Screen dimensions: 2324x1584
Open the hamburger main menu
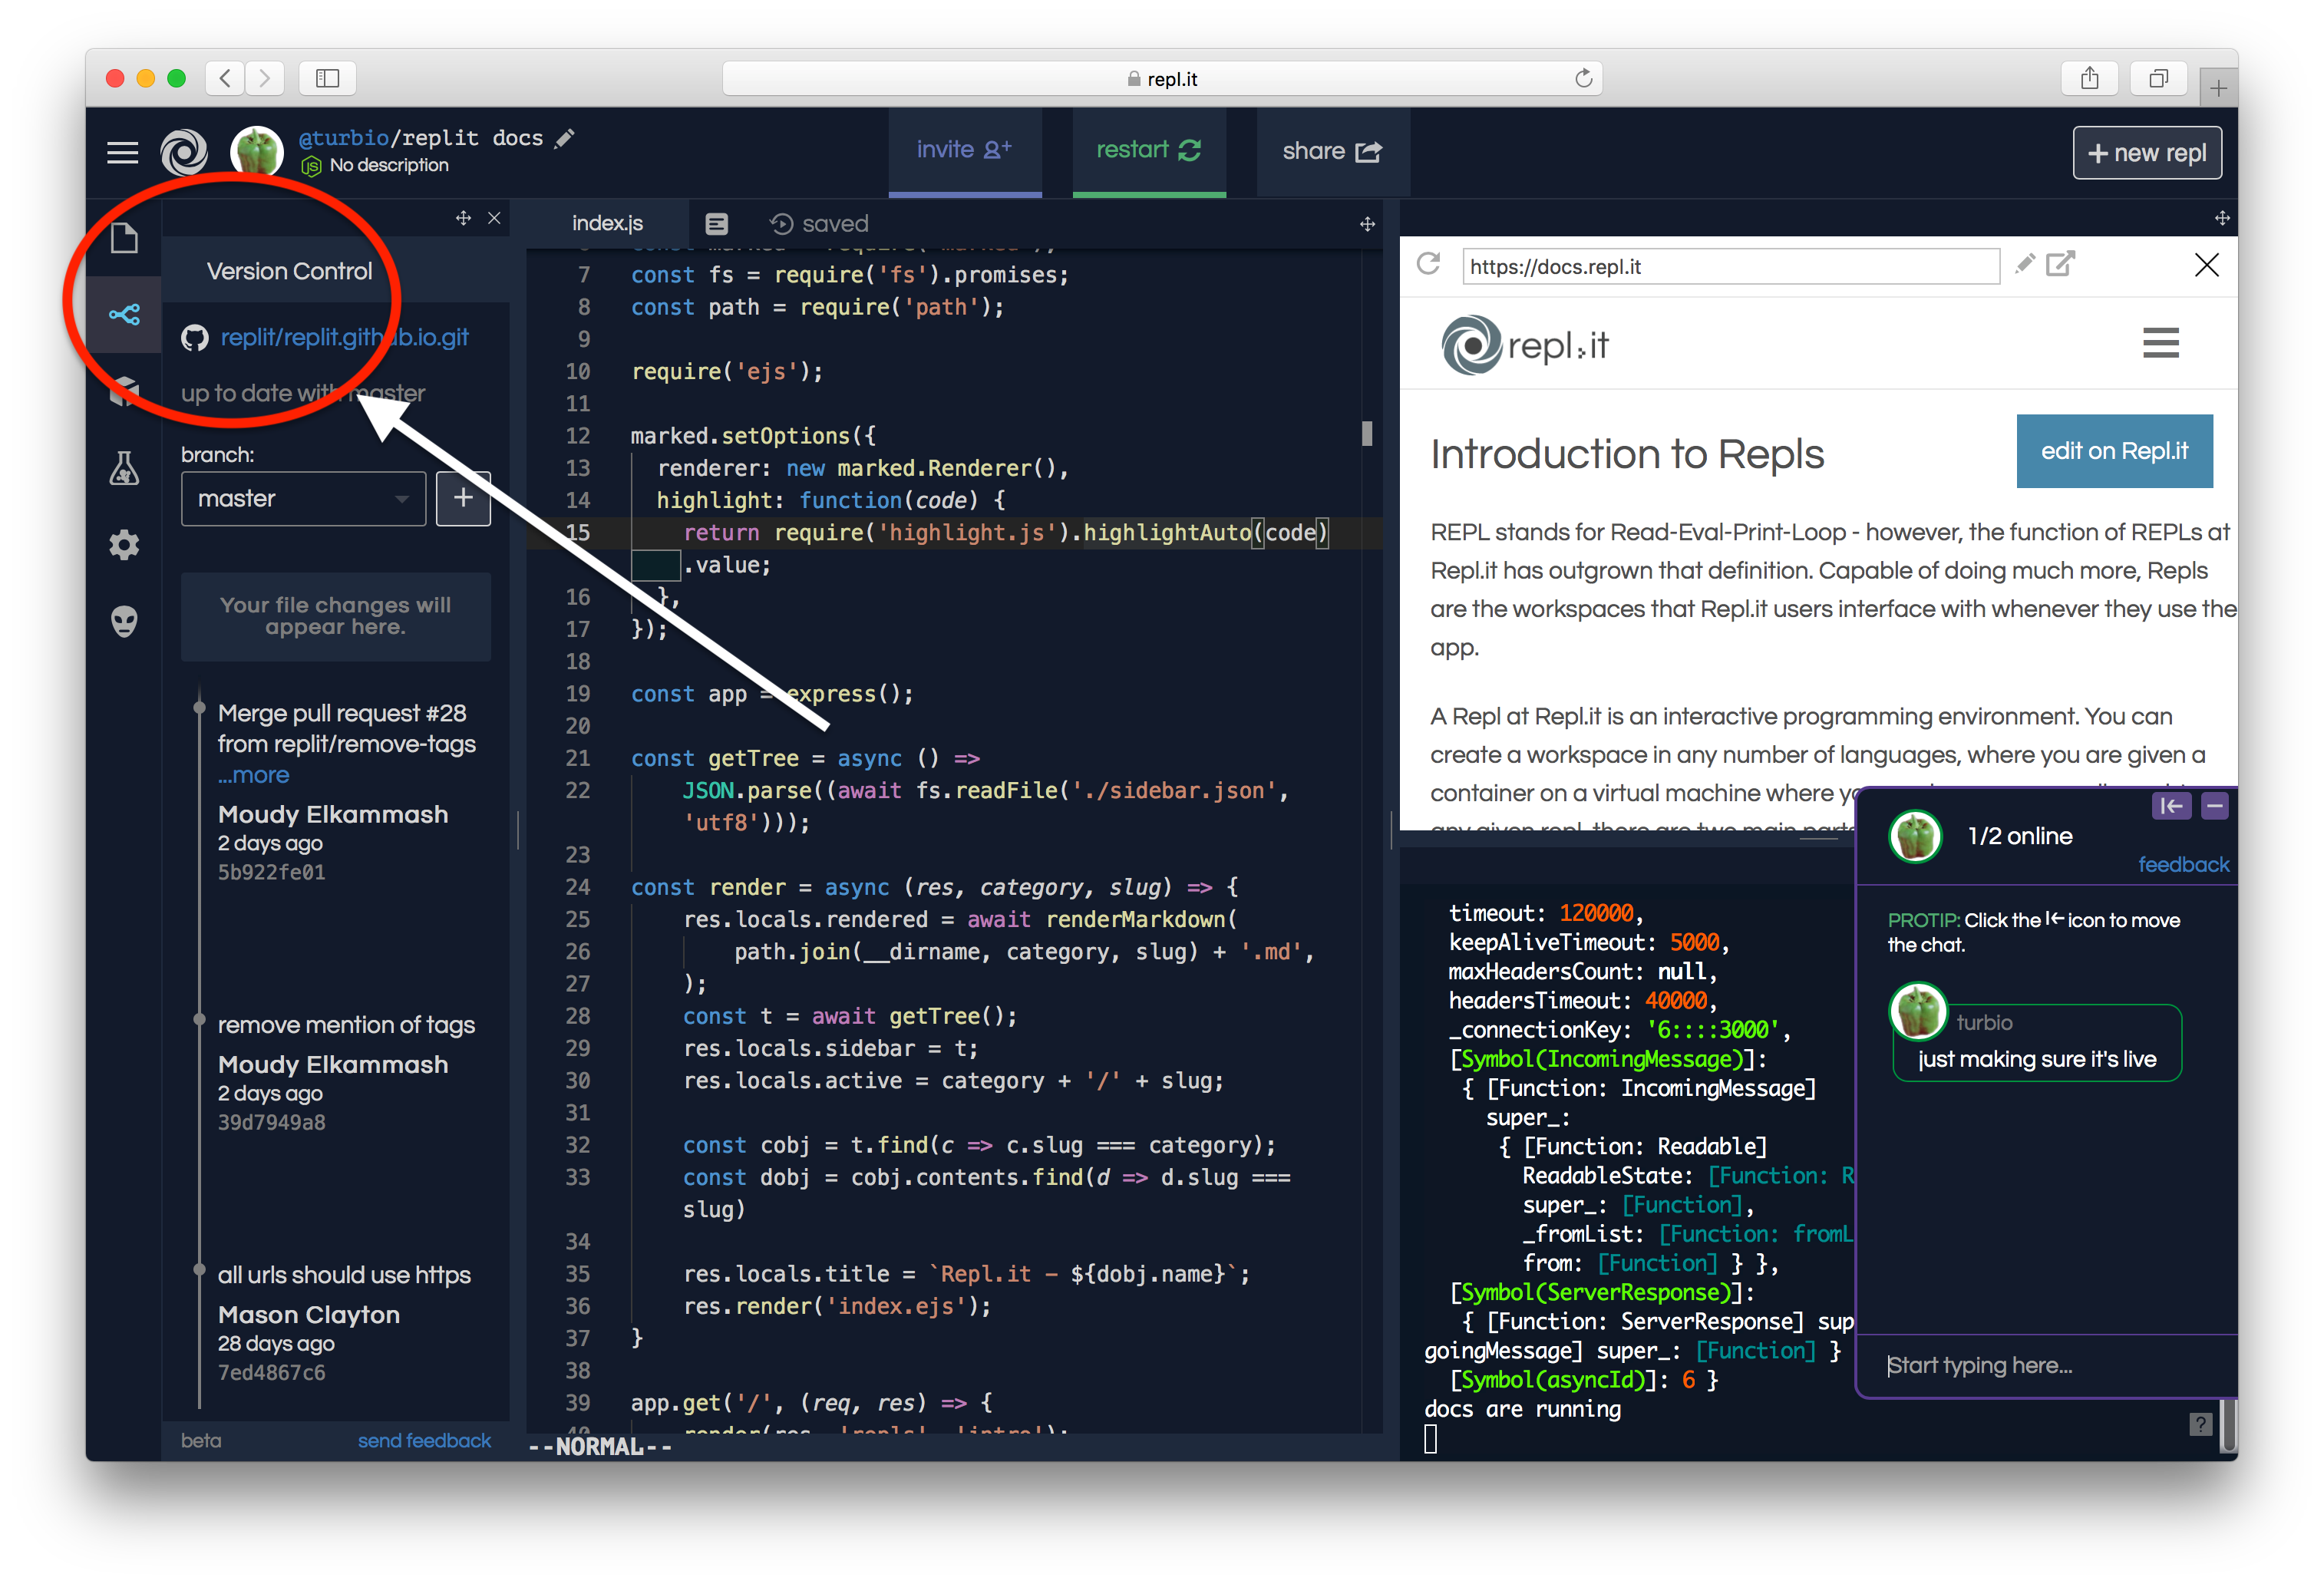point(123,152)
